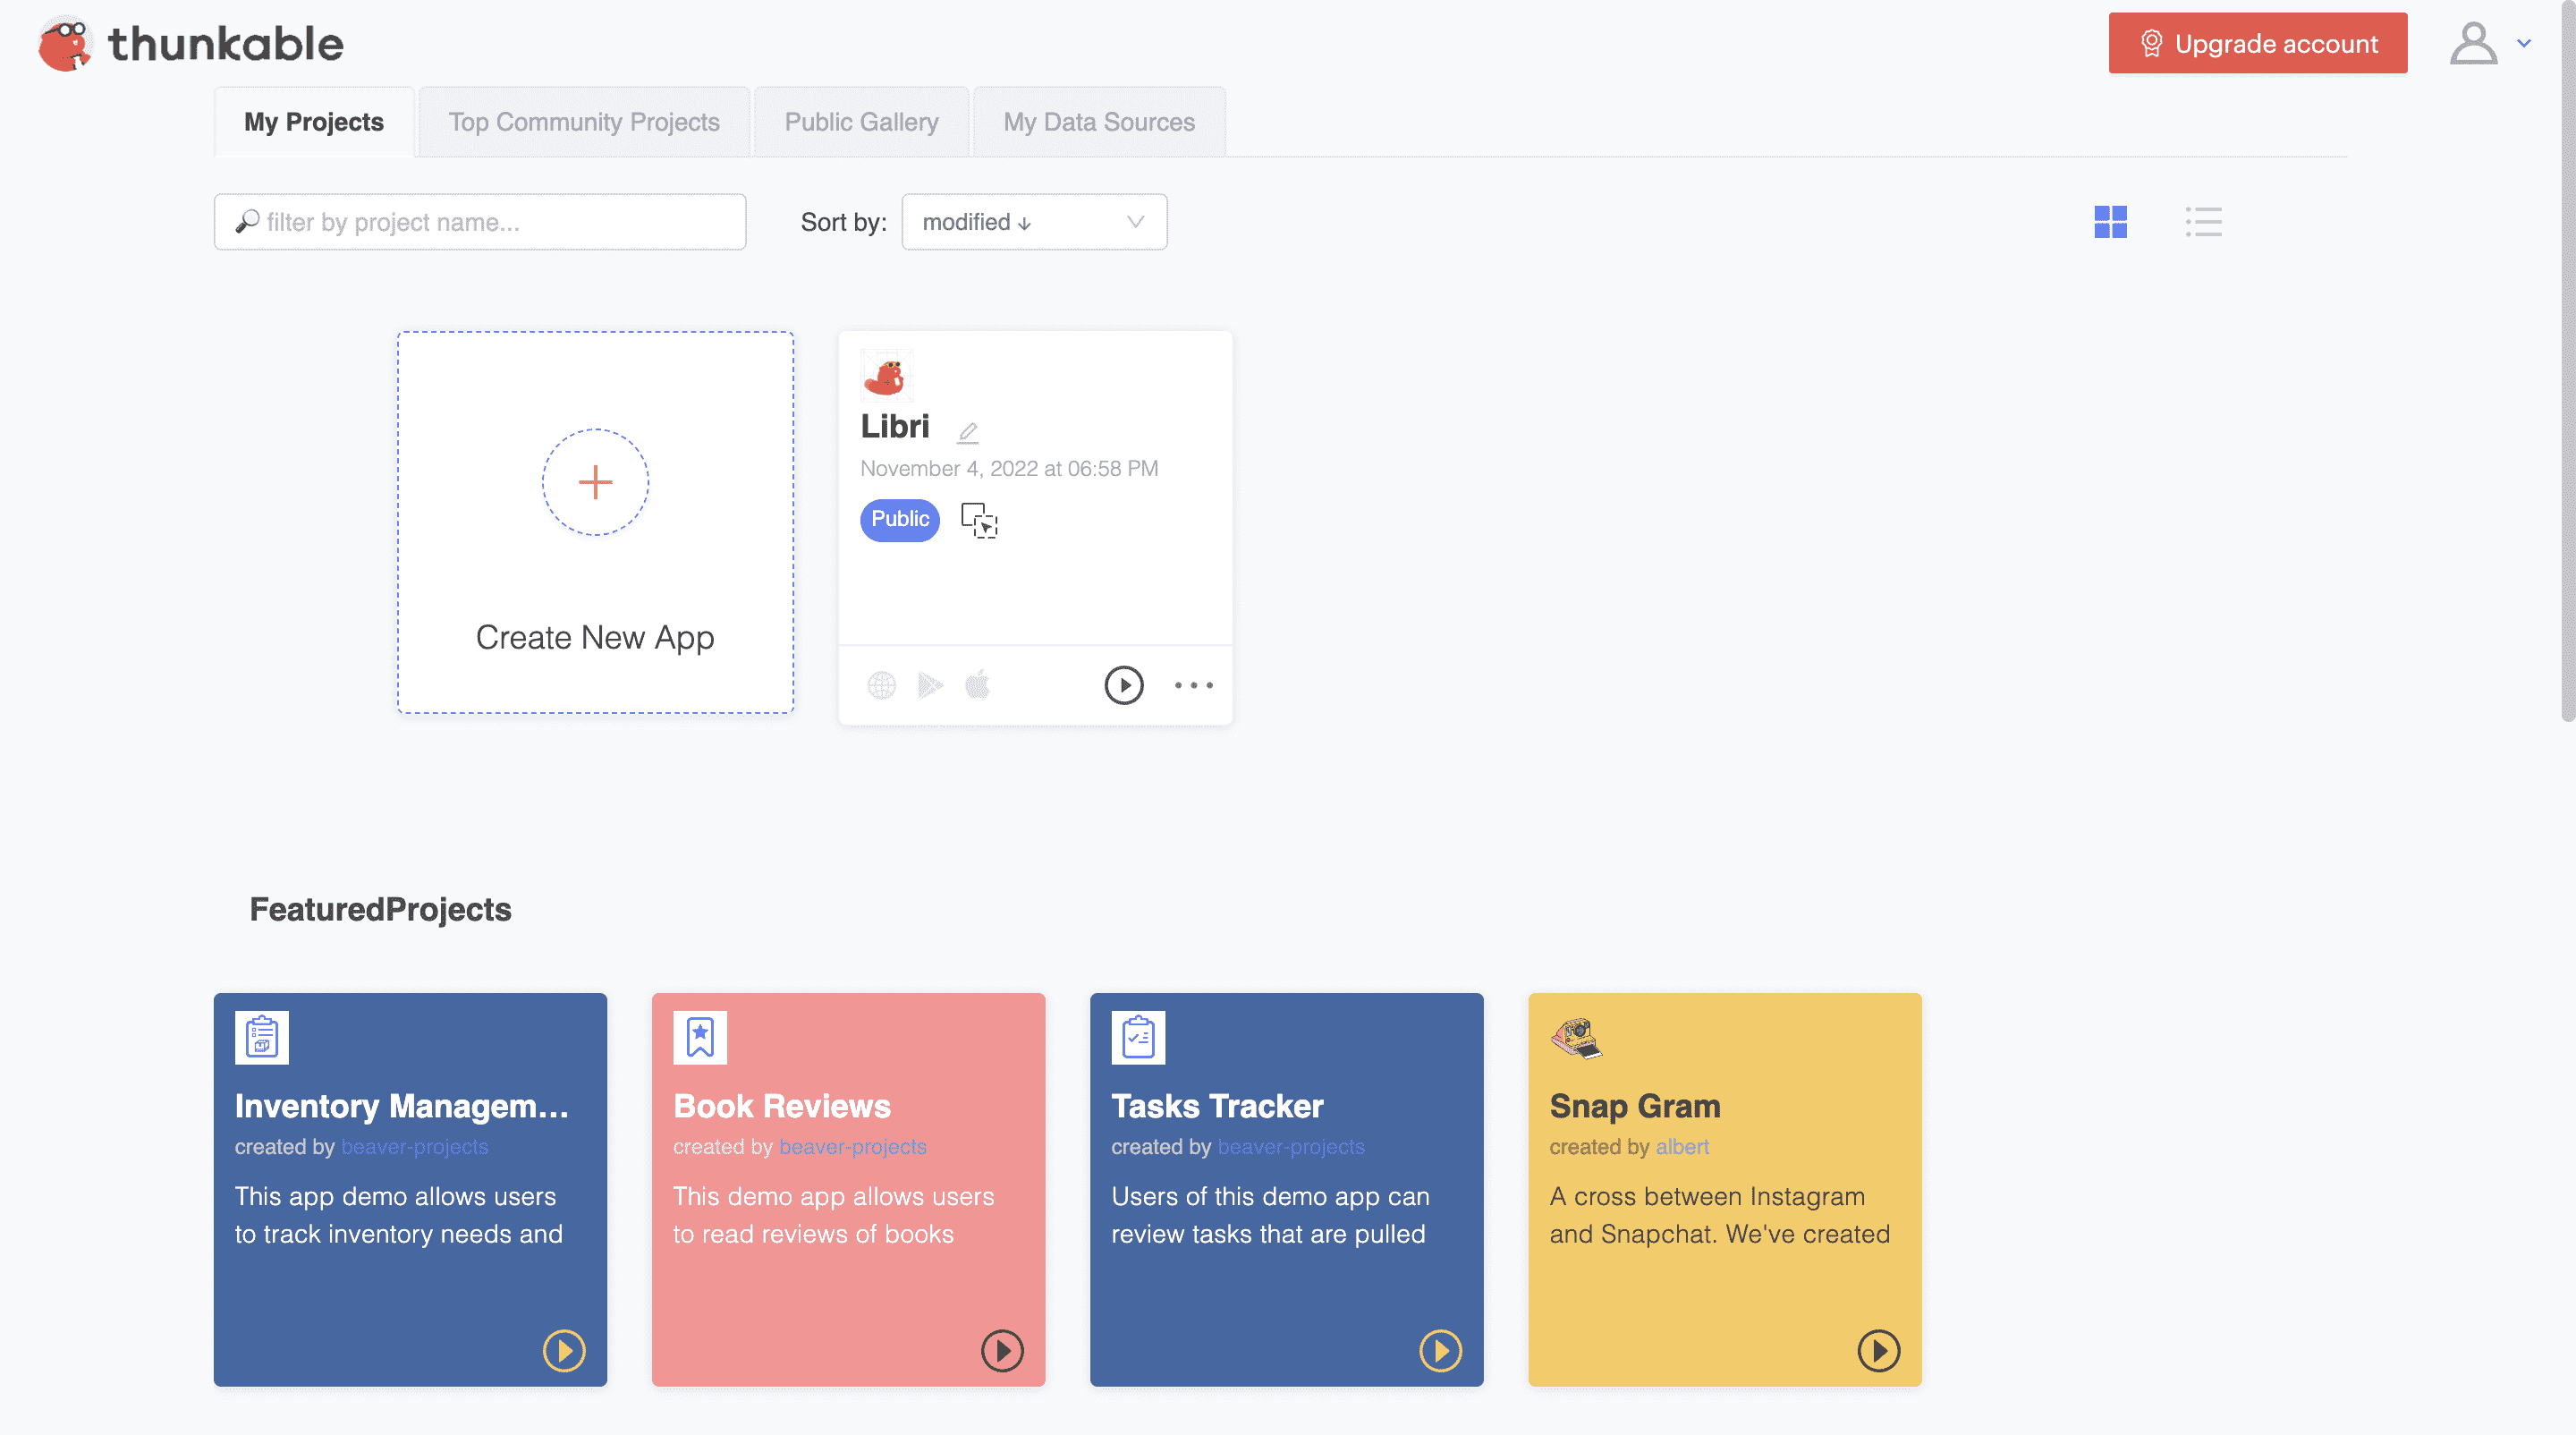Open the user account avatar menu
This screenshot has height=1435, width=2576.
(2473, 44)
